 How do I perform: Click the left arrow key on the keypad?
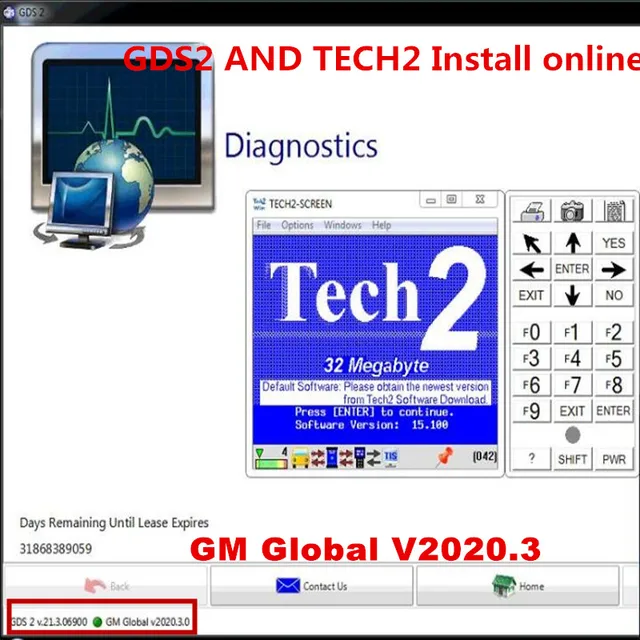click(x=532, y=269)
